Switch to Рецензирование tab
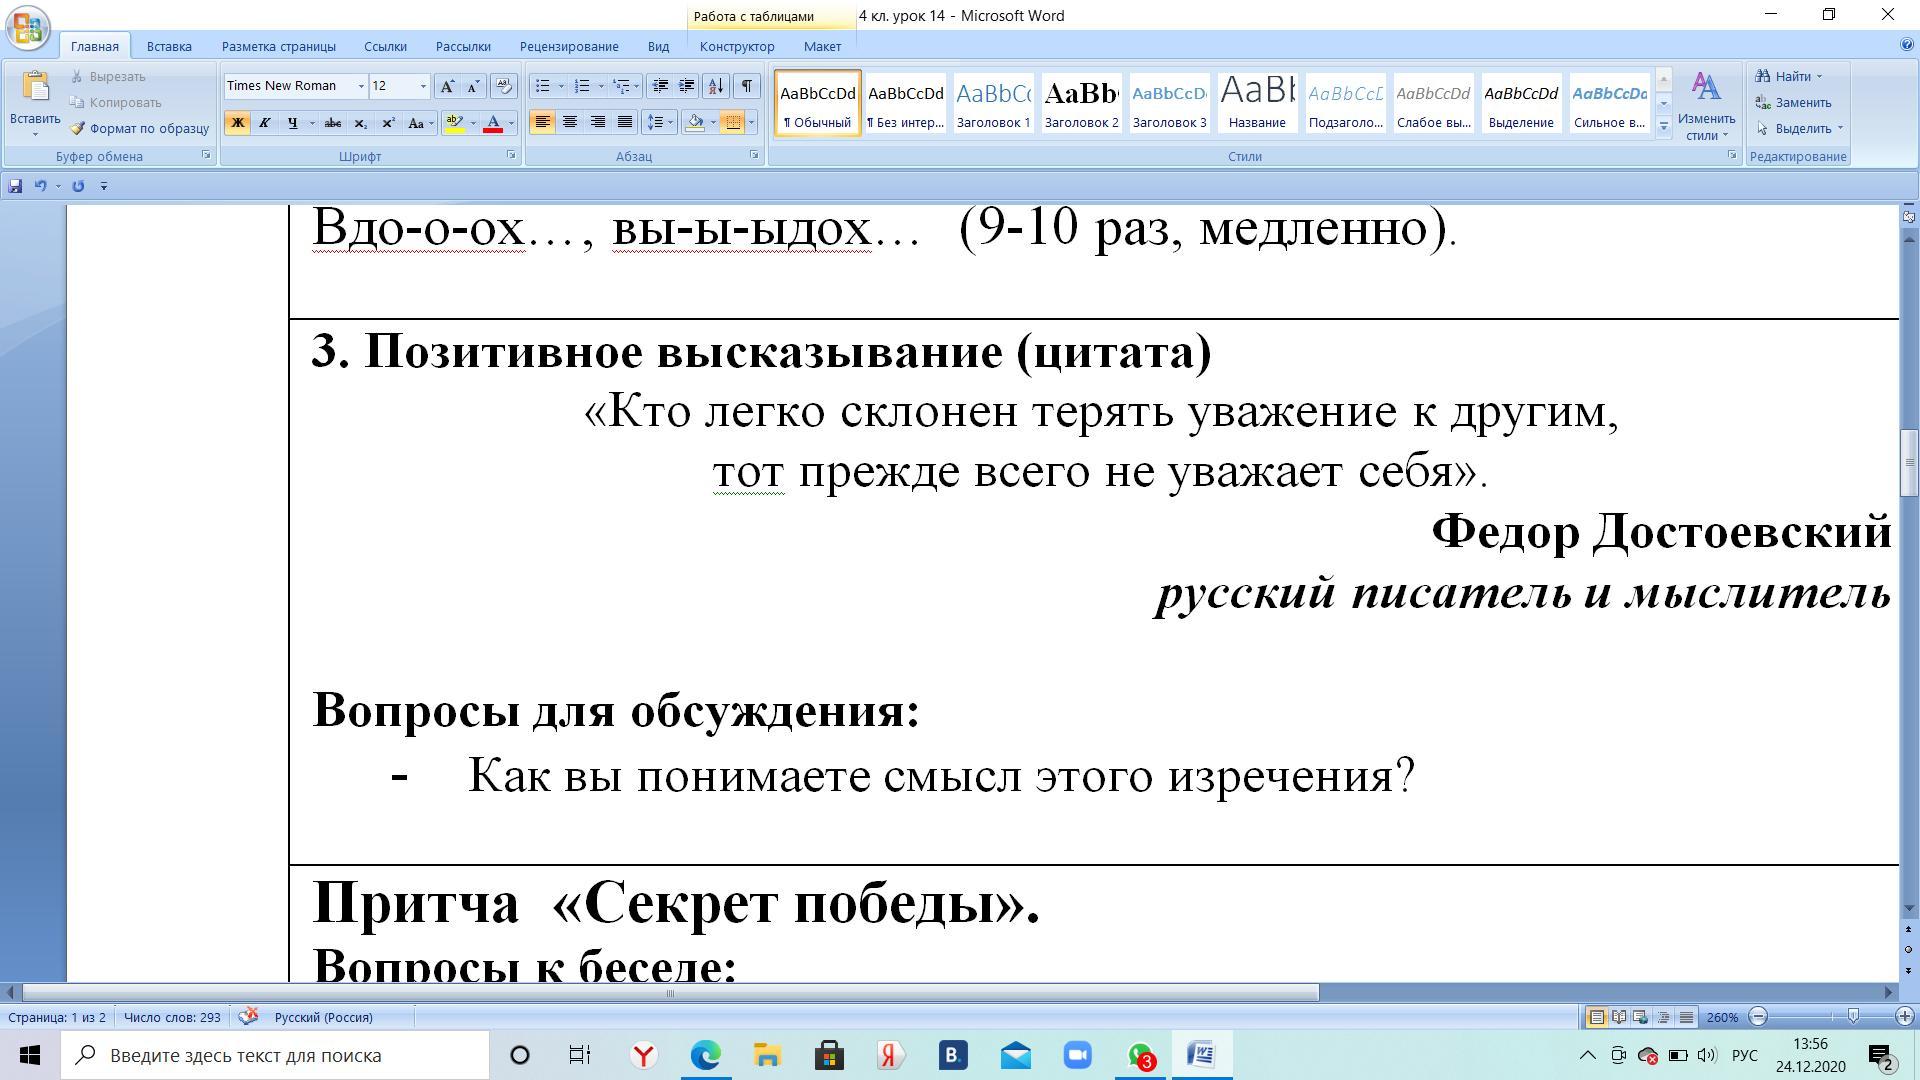Image resolution: width=1920 pixels, height=1080 pixels. pos(568,46)
